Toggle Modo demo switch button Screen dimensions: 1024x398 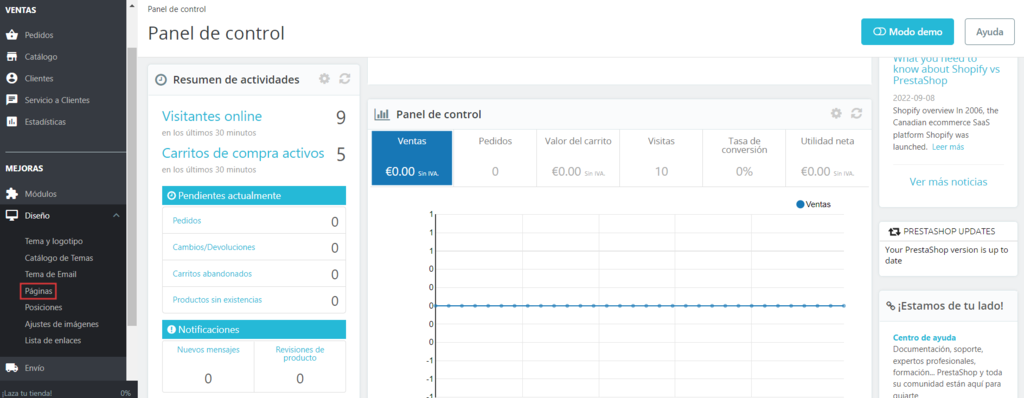[x=907, y=31]
